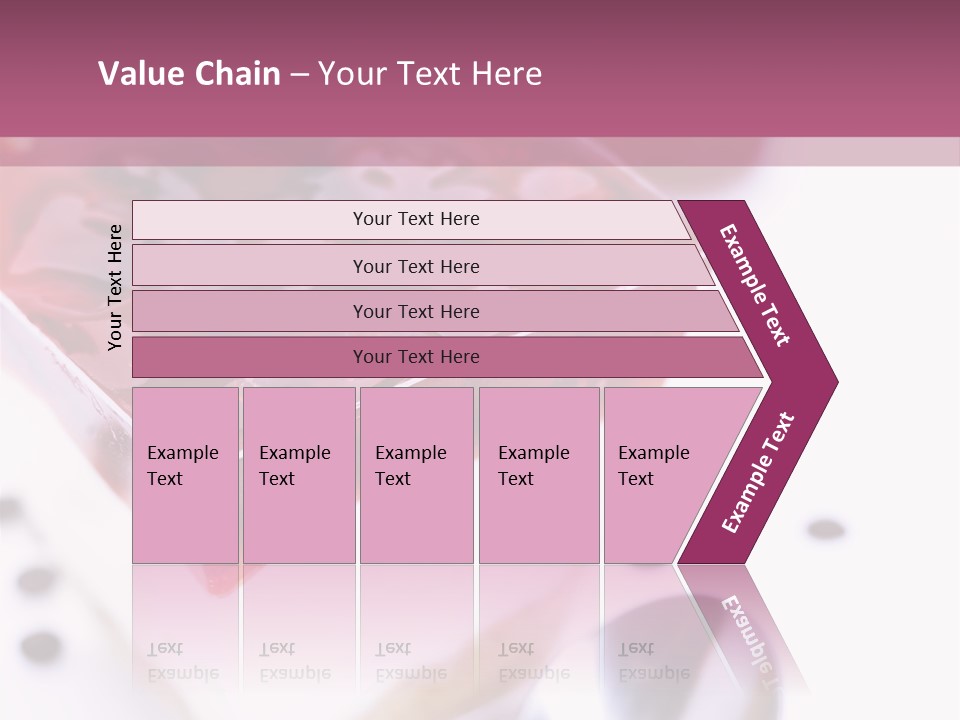Click the vertical rotated "Your Text Here" label
The width and height of the screenshot is (960, 720).
(115, 287)
